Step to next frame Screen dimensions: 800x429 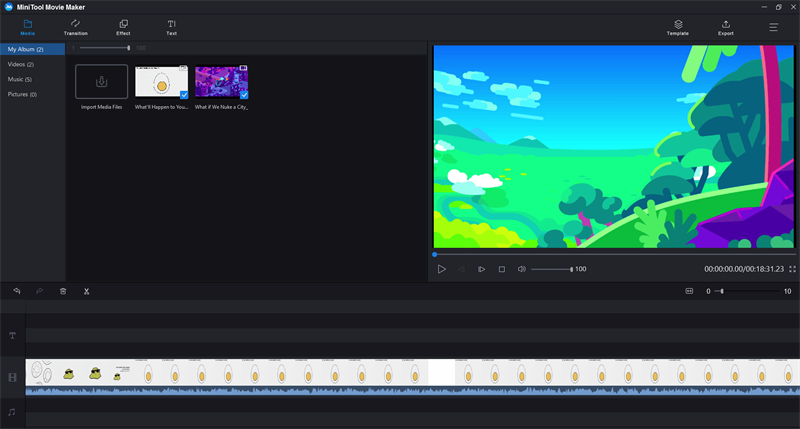pos(481,269)
